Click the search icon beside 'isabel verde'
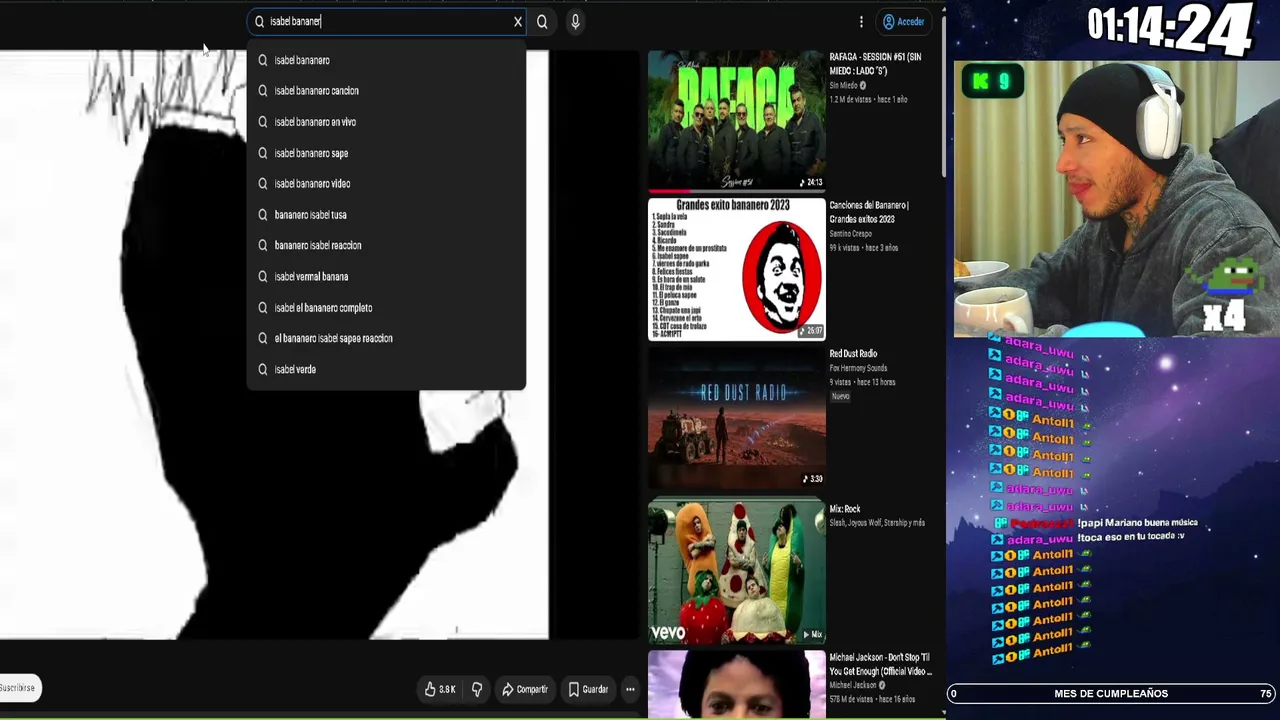The image size is (1280, 720). [x=263, y=370]
